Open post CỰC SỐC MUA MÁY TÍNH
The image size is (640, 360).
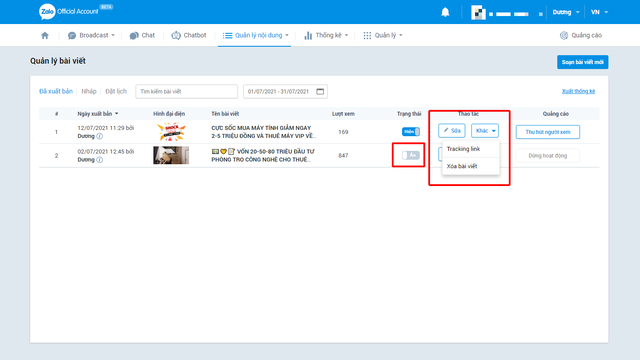(x=264, y=132)
